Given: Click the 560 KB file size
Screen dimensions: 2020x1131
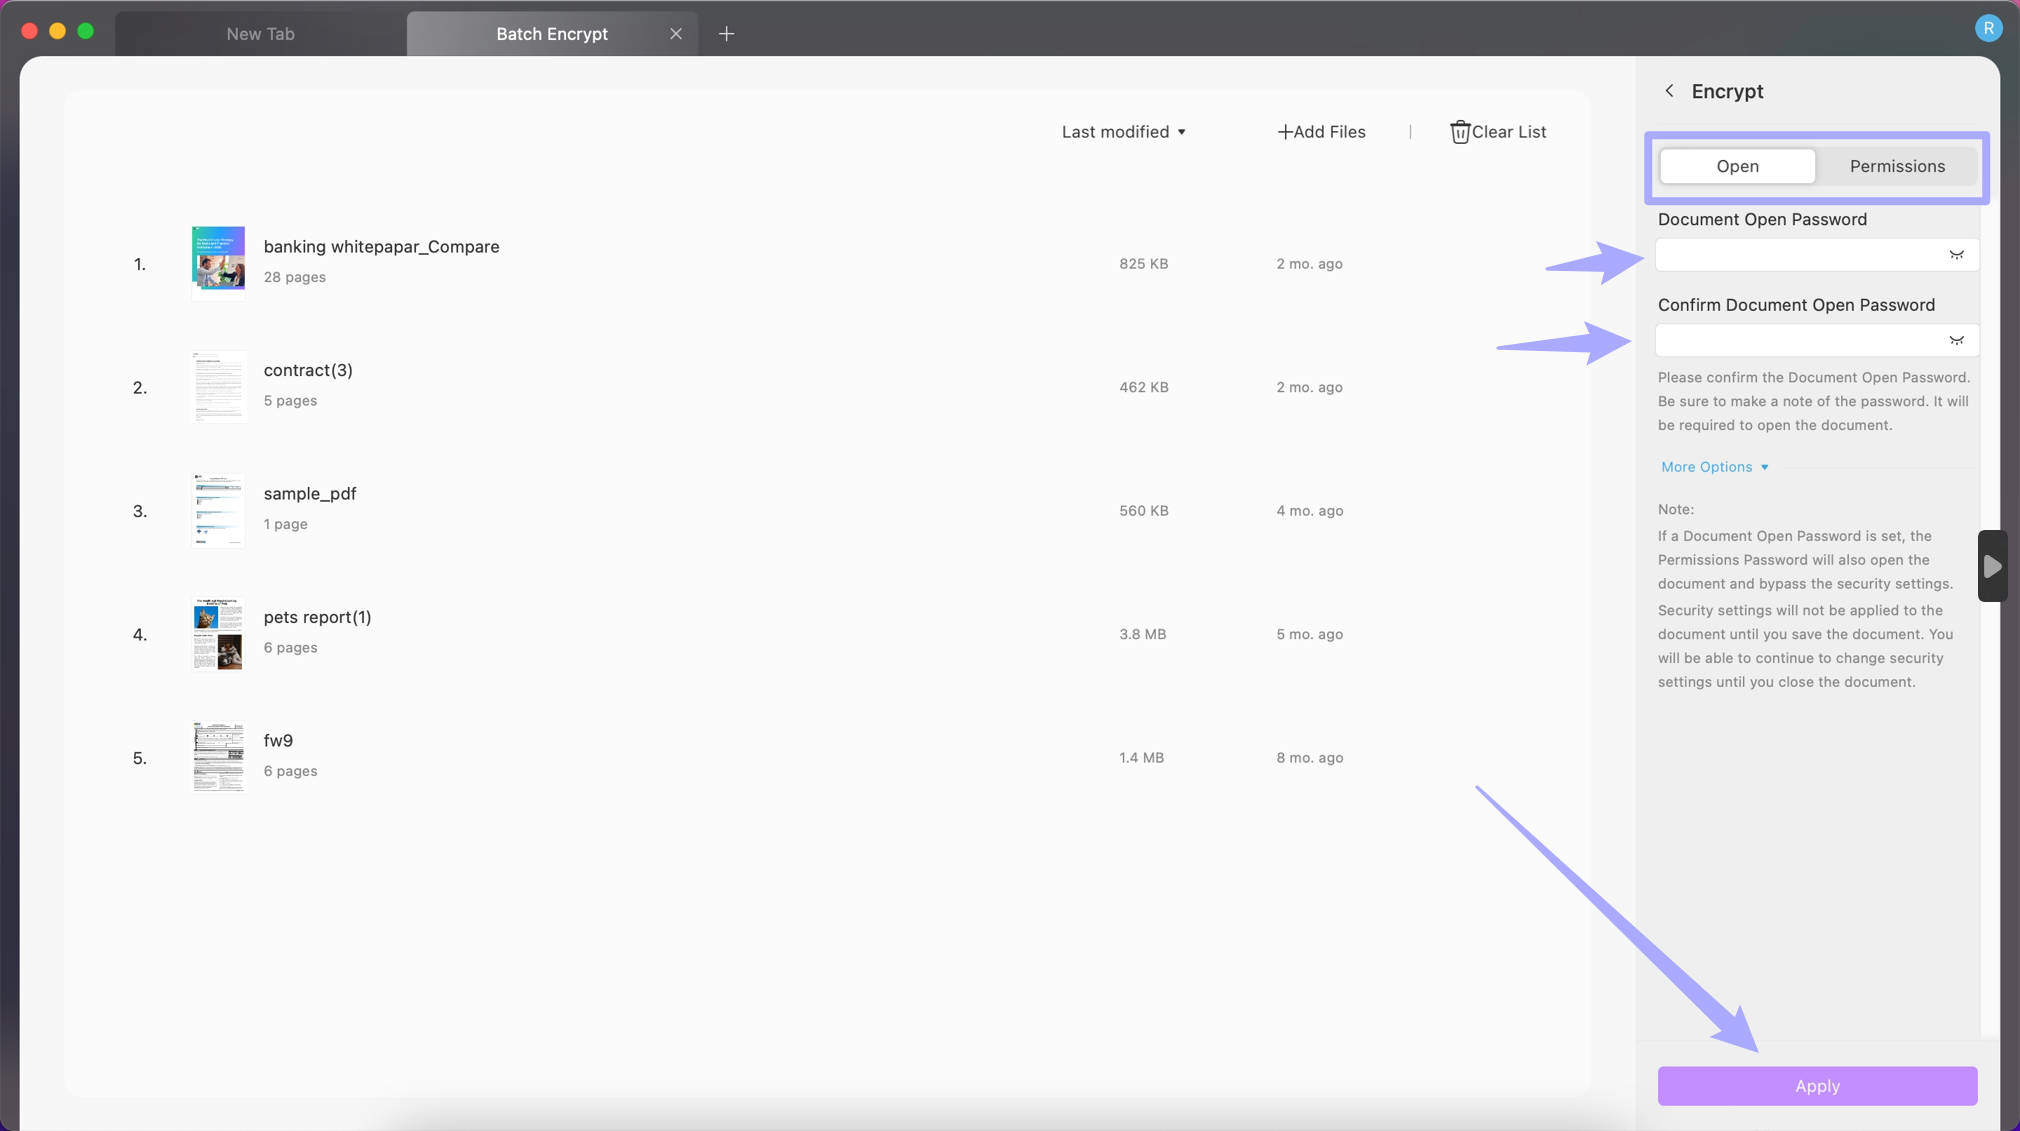Looking at the screenshot, I should click(x=1143, y=511).
